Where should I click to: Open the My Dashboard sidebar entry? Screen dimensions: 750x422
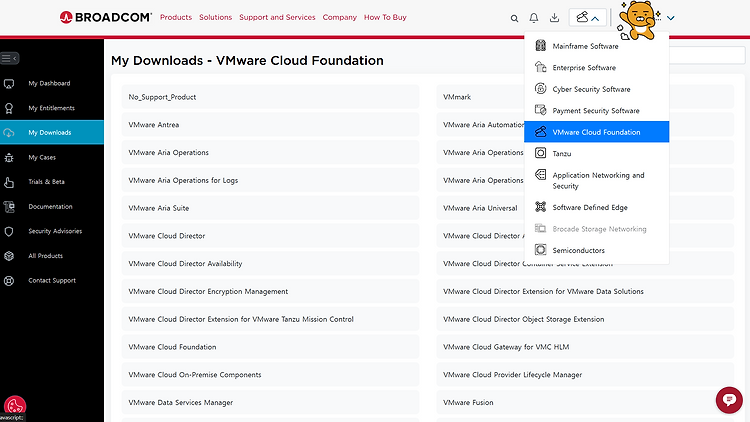[52, 83]
